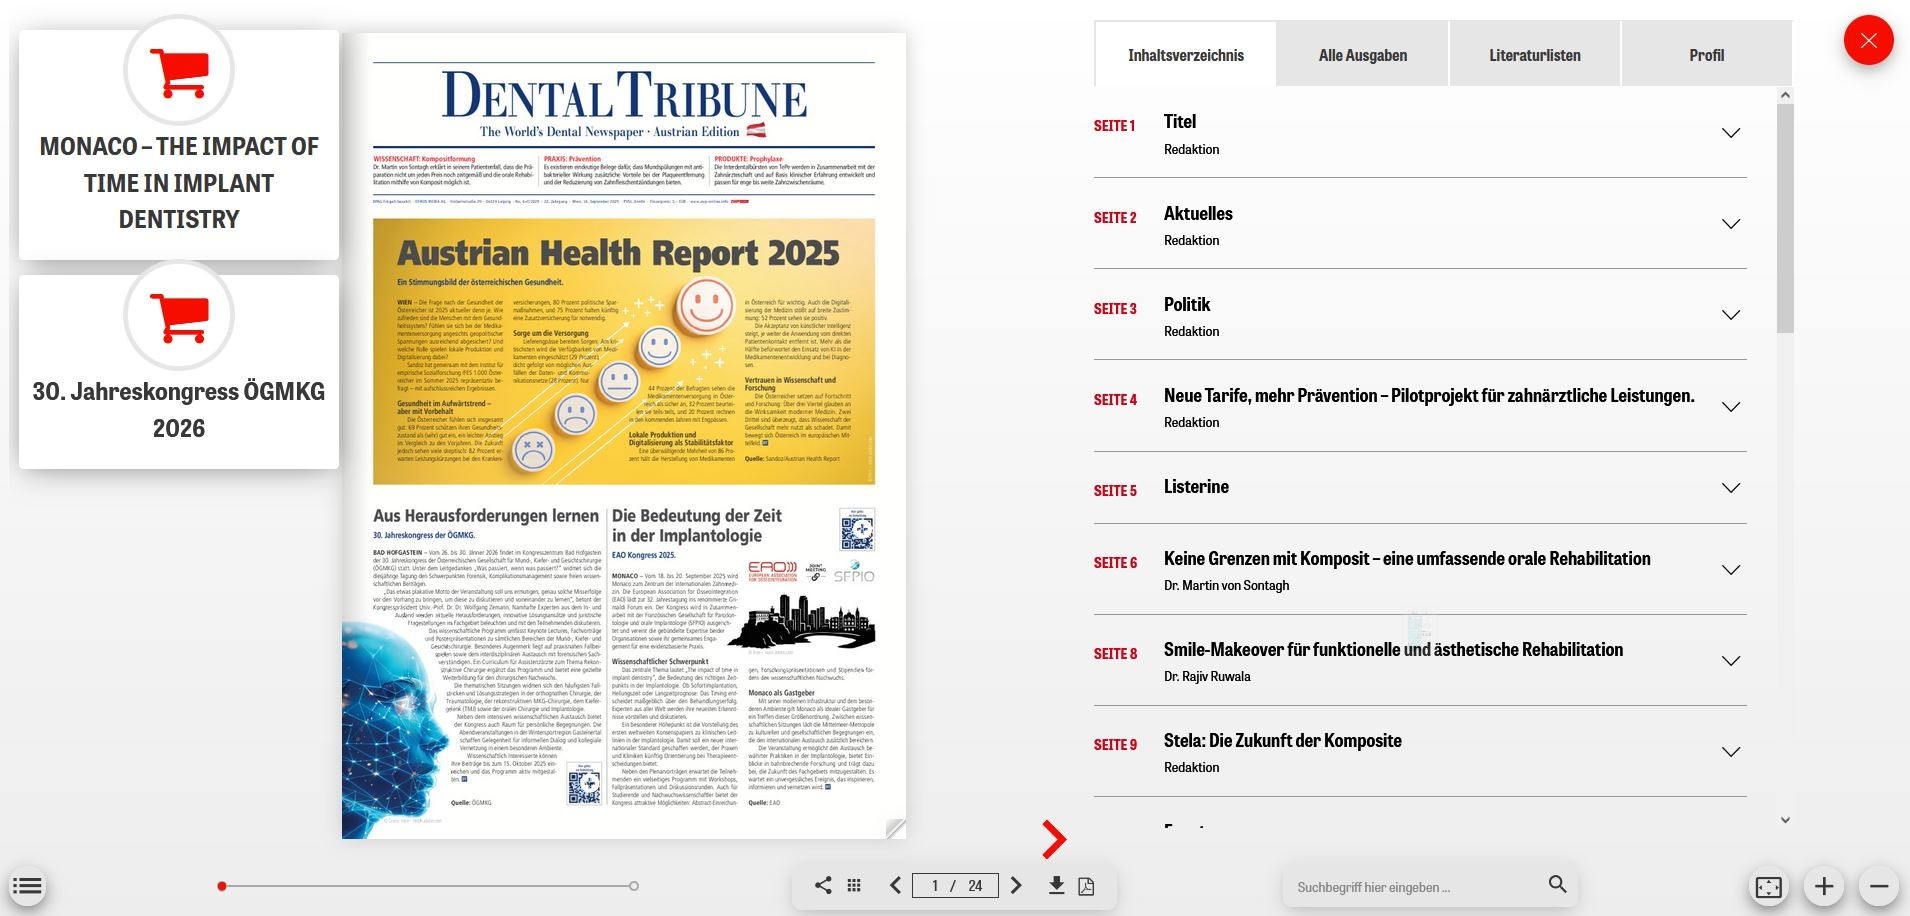The width and height of the screenshot is (1910, 916).
Task: Click the Suchbegriff search field
Action: [1415, 887]
